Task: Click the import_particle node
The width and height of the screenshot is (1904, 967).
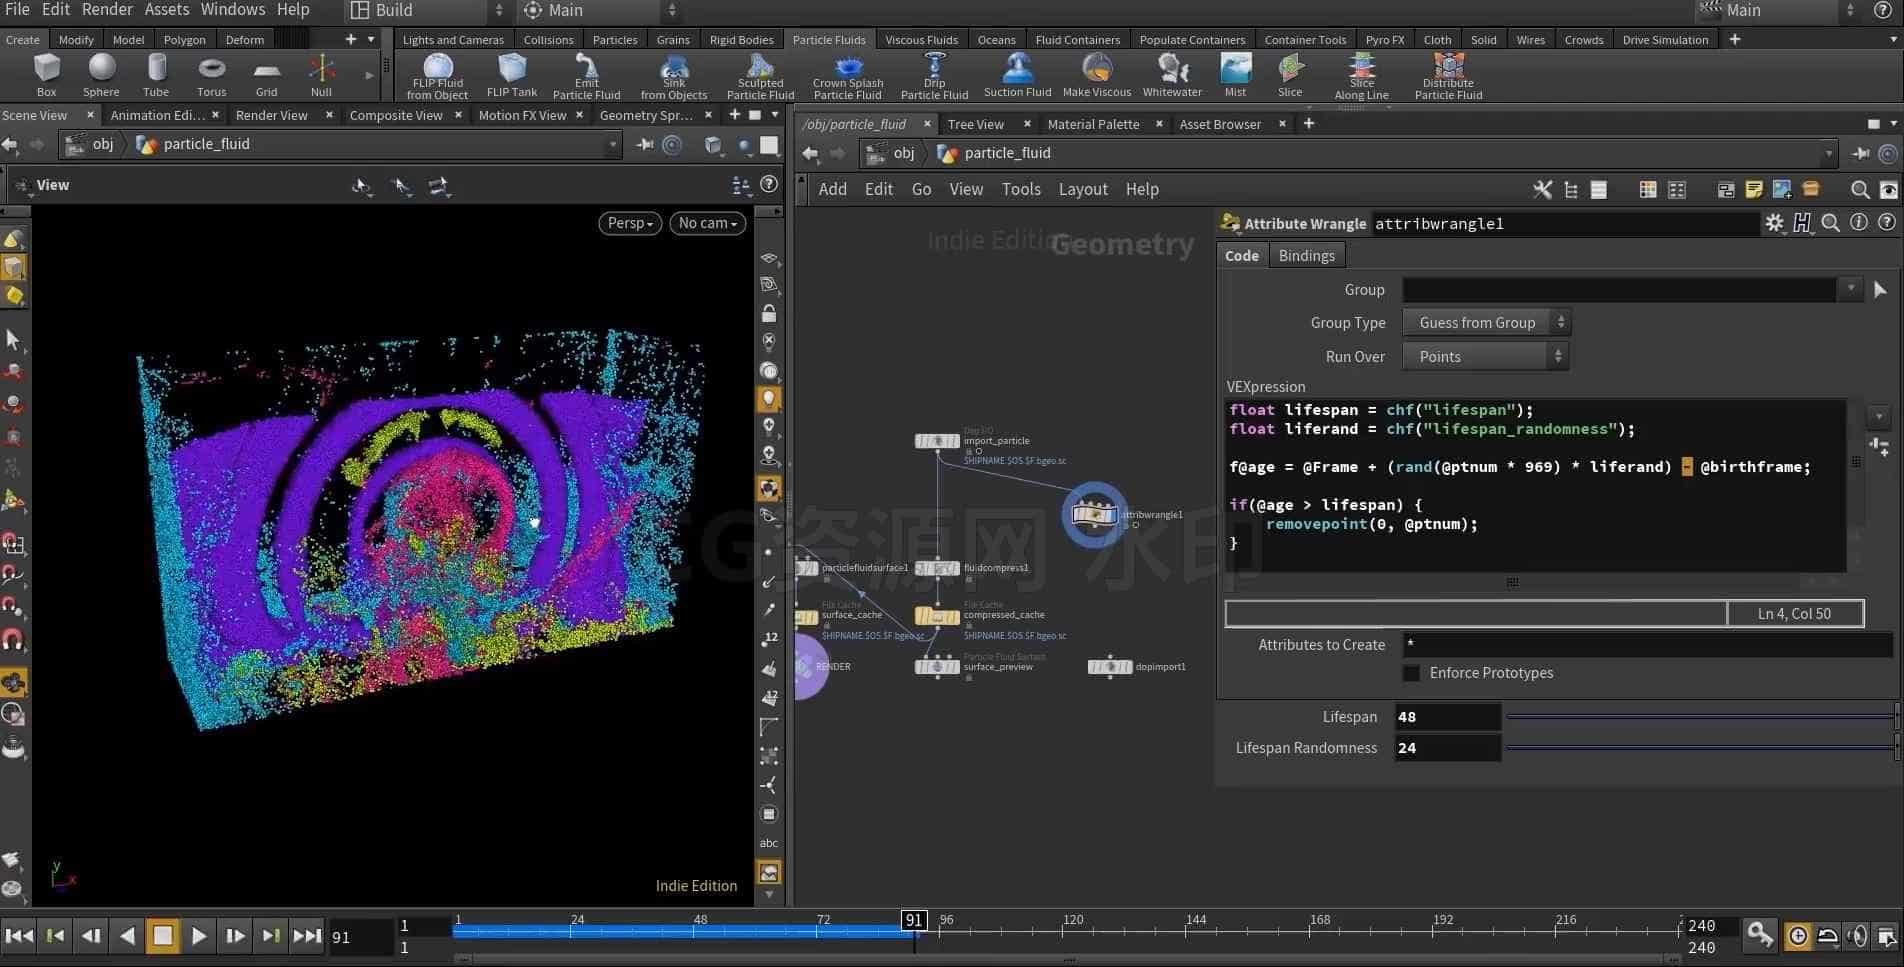Action: click(937, 441)
